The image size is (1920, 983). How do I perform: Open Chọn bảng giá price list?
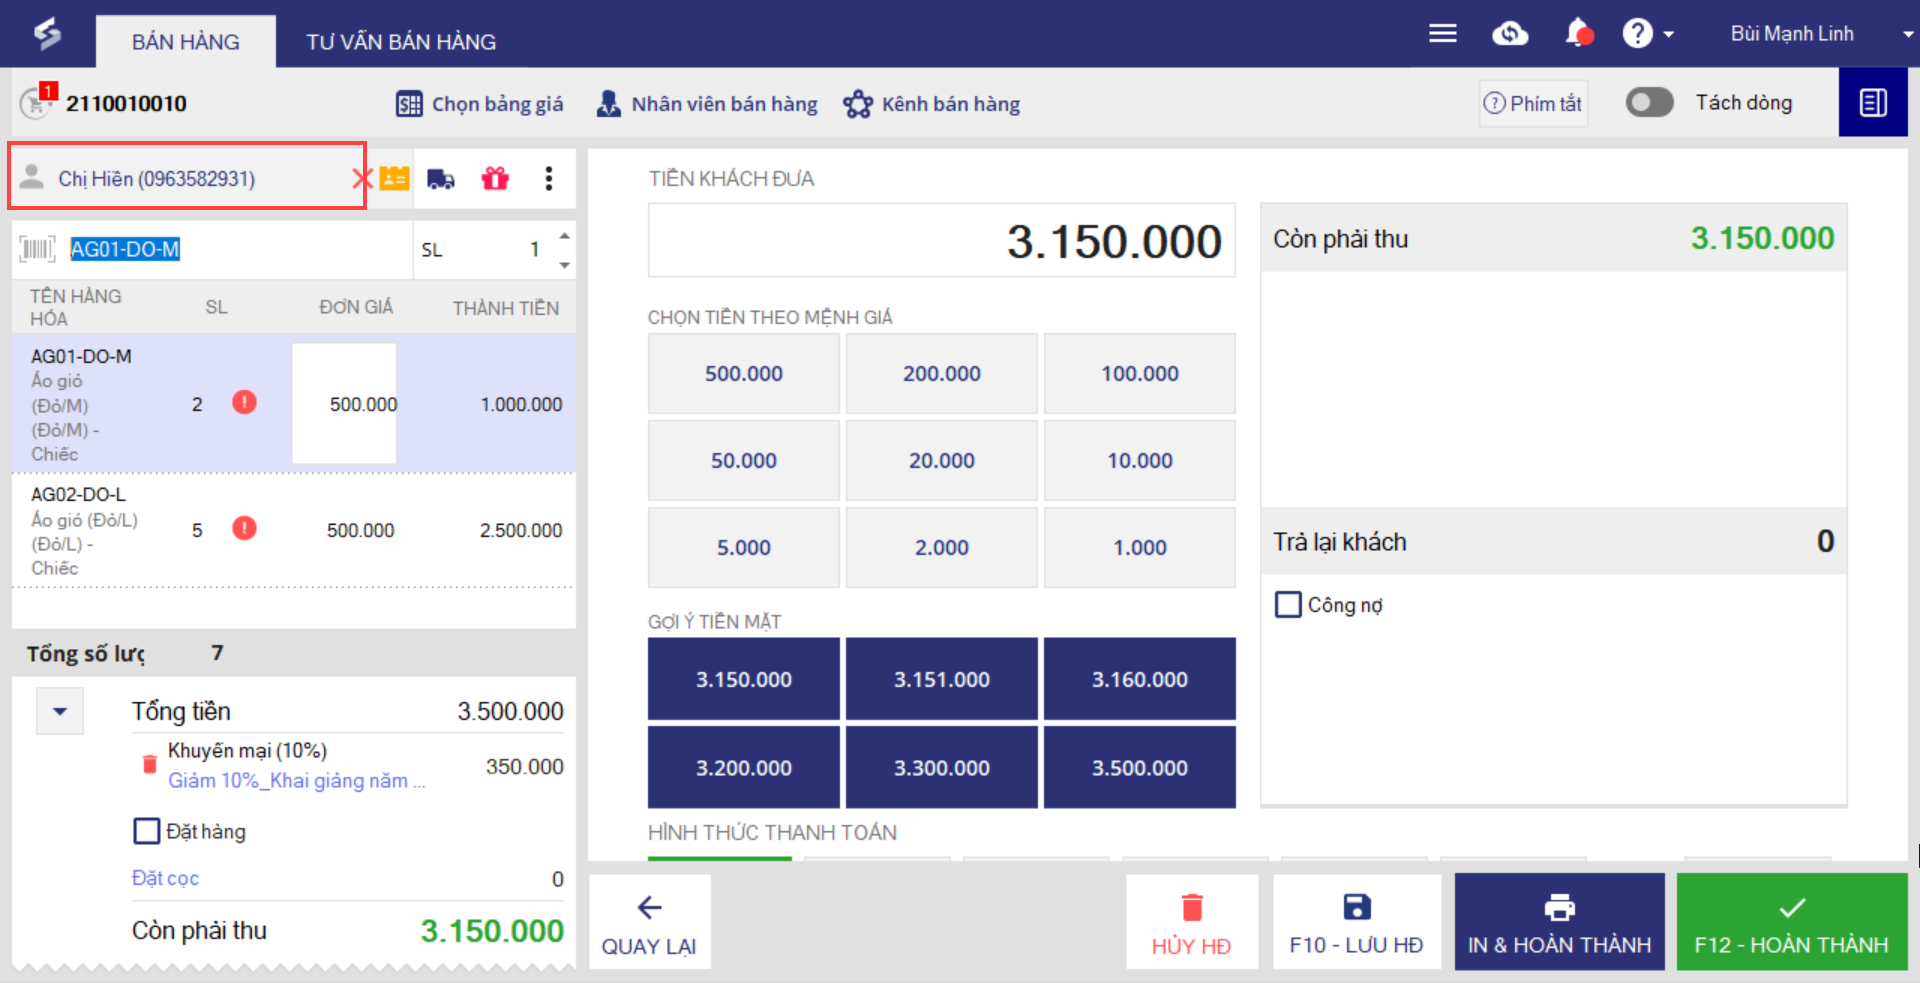[480, 104]
